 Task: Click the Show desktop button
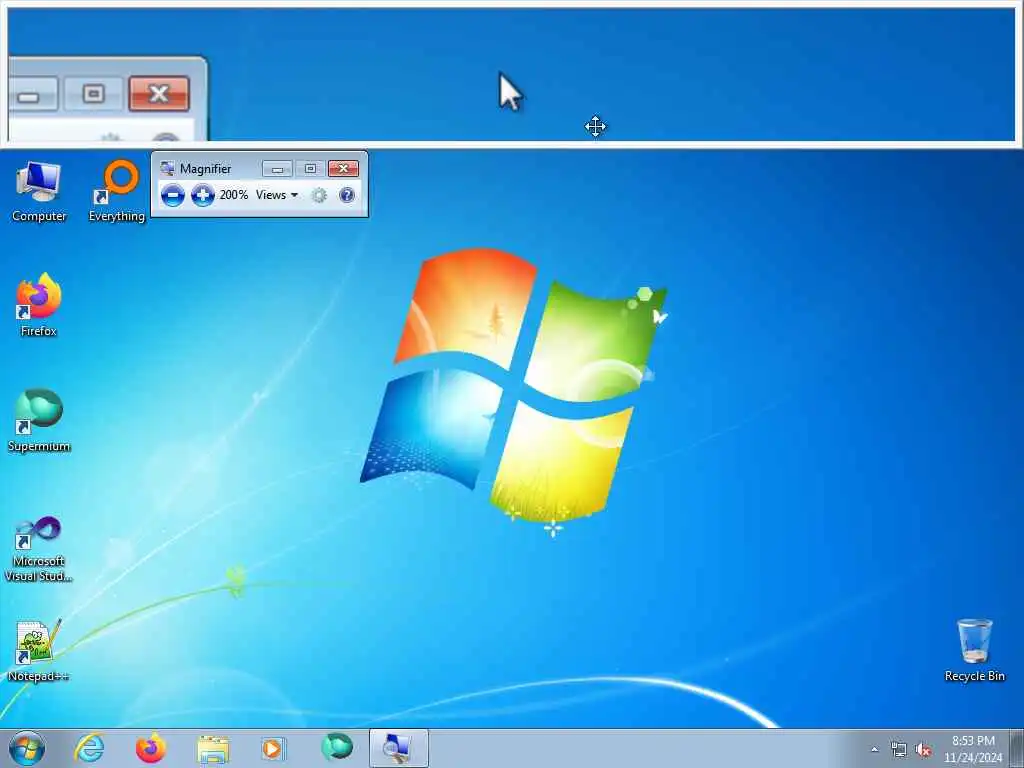click(x=1017, y=749)
